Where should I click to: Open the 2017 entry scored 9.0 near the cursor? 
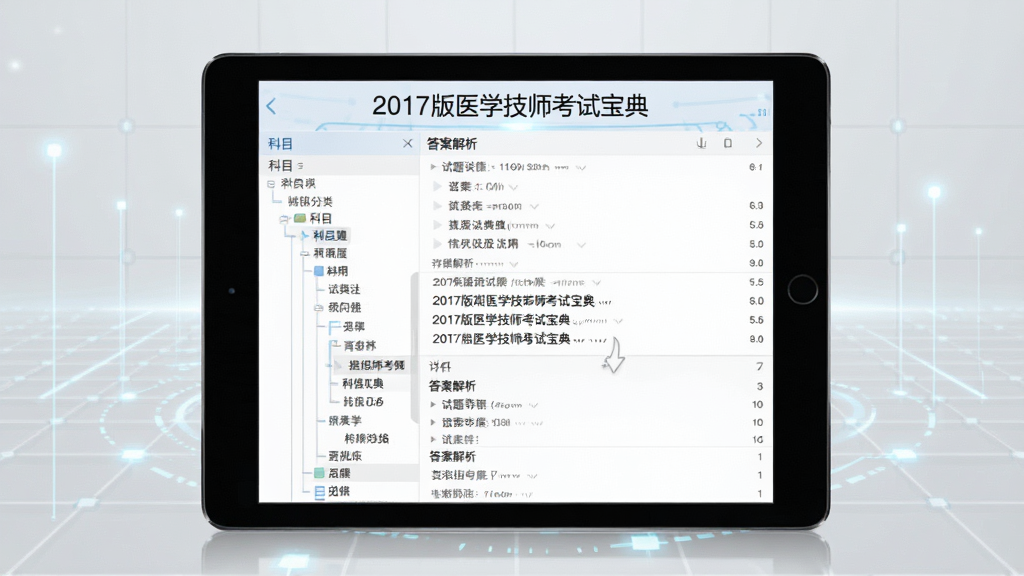pyautogui.click(x=501, y=339)
